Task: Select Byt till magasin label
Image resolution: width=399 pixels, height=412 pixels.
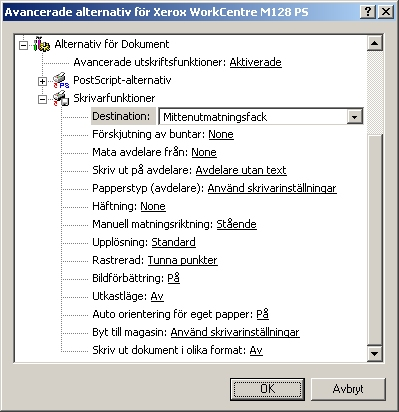Action: (130, 332)
